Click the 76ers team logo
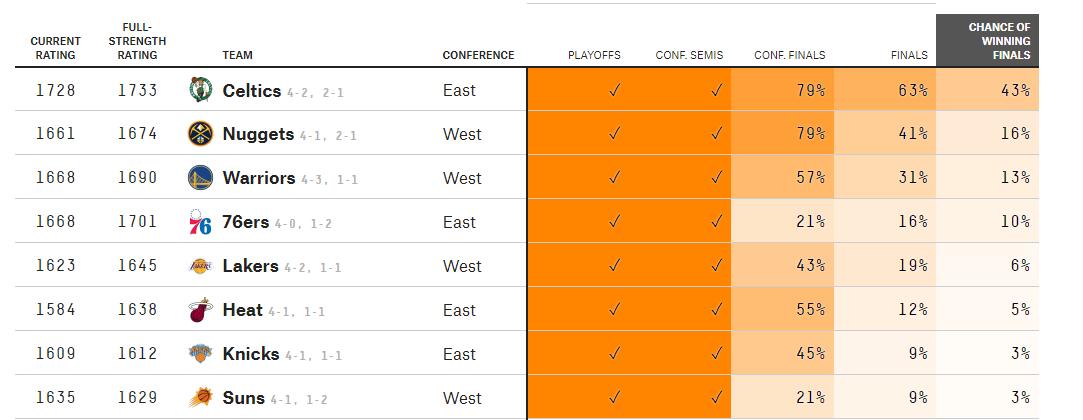The width and height of the screenshot is (1083, 420). click(201, 222)
